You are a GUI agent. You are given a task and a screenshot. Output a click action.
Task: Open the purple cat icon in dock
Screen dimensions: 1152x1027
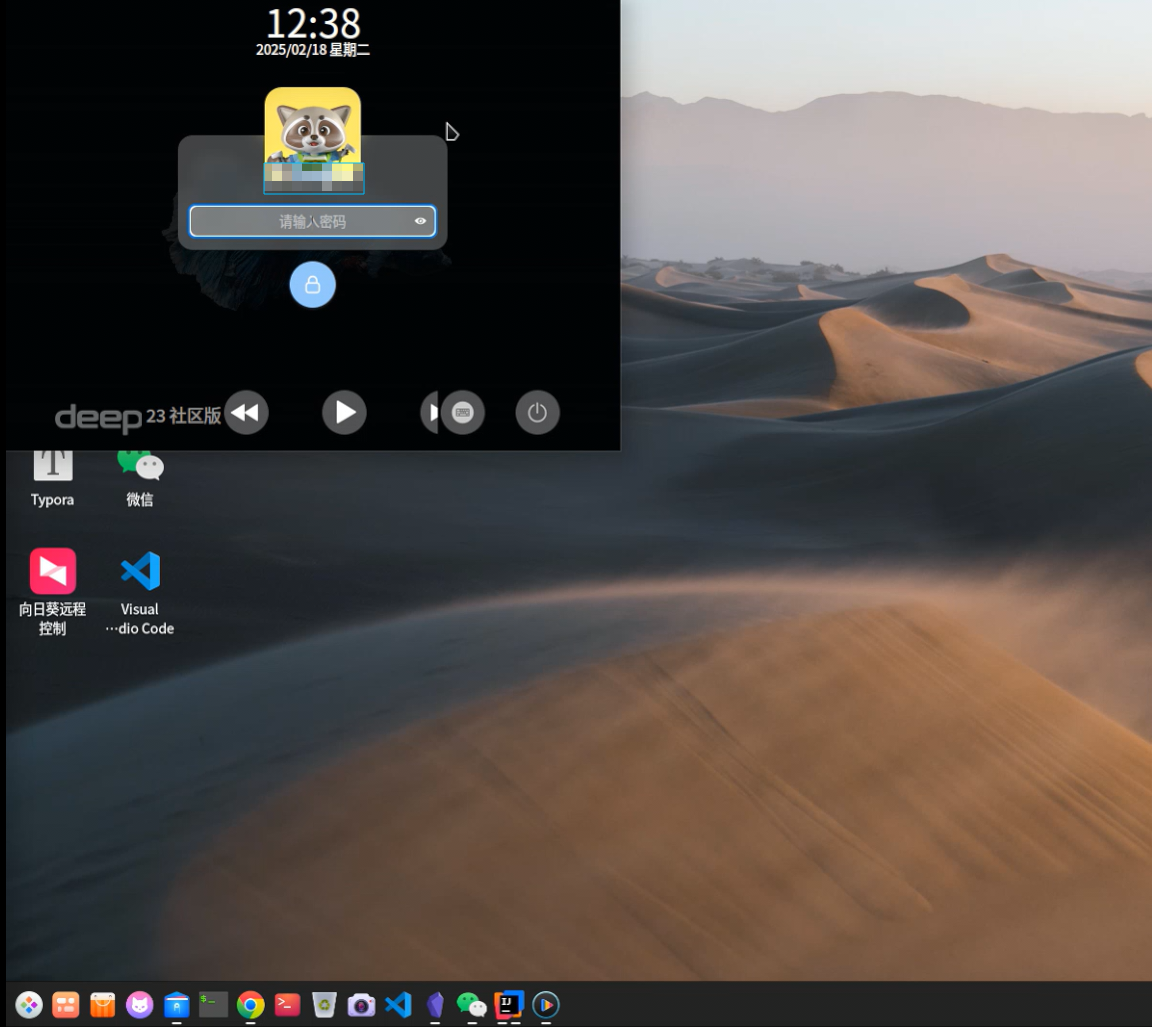[x=140, y=1004]
